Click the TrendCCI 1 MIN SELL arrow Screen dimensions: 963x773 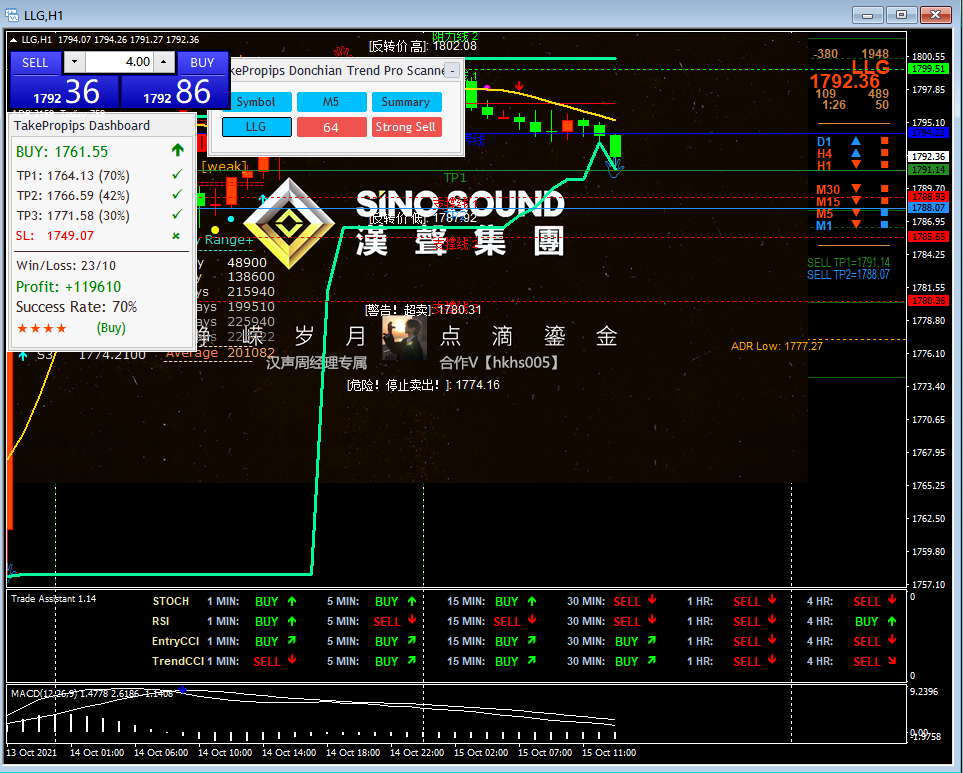point(292,660)
